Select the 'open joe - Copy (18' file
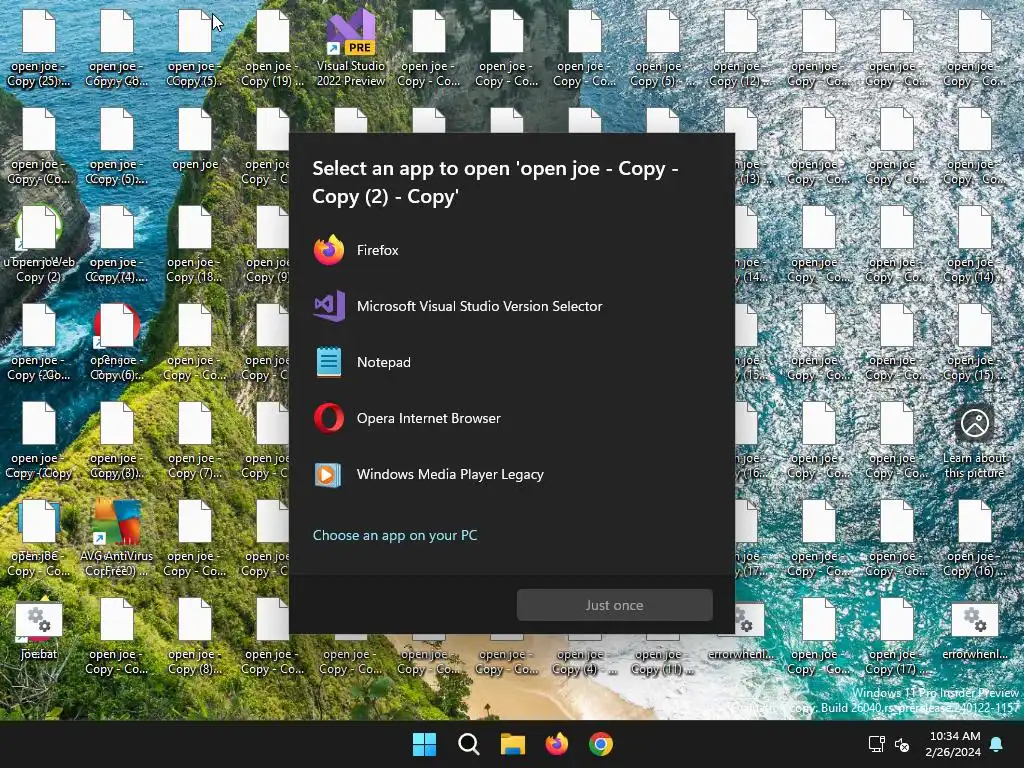 coord(195,245)
